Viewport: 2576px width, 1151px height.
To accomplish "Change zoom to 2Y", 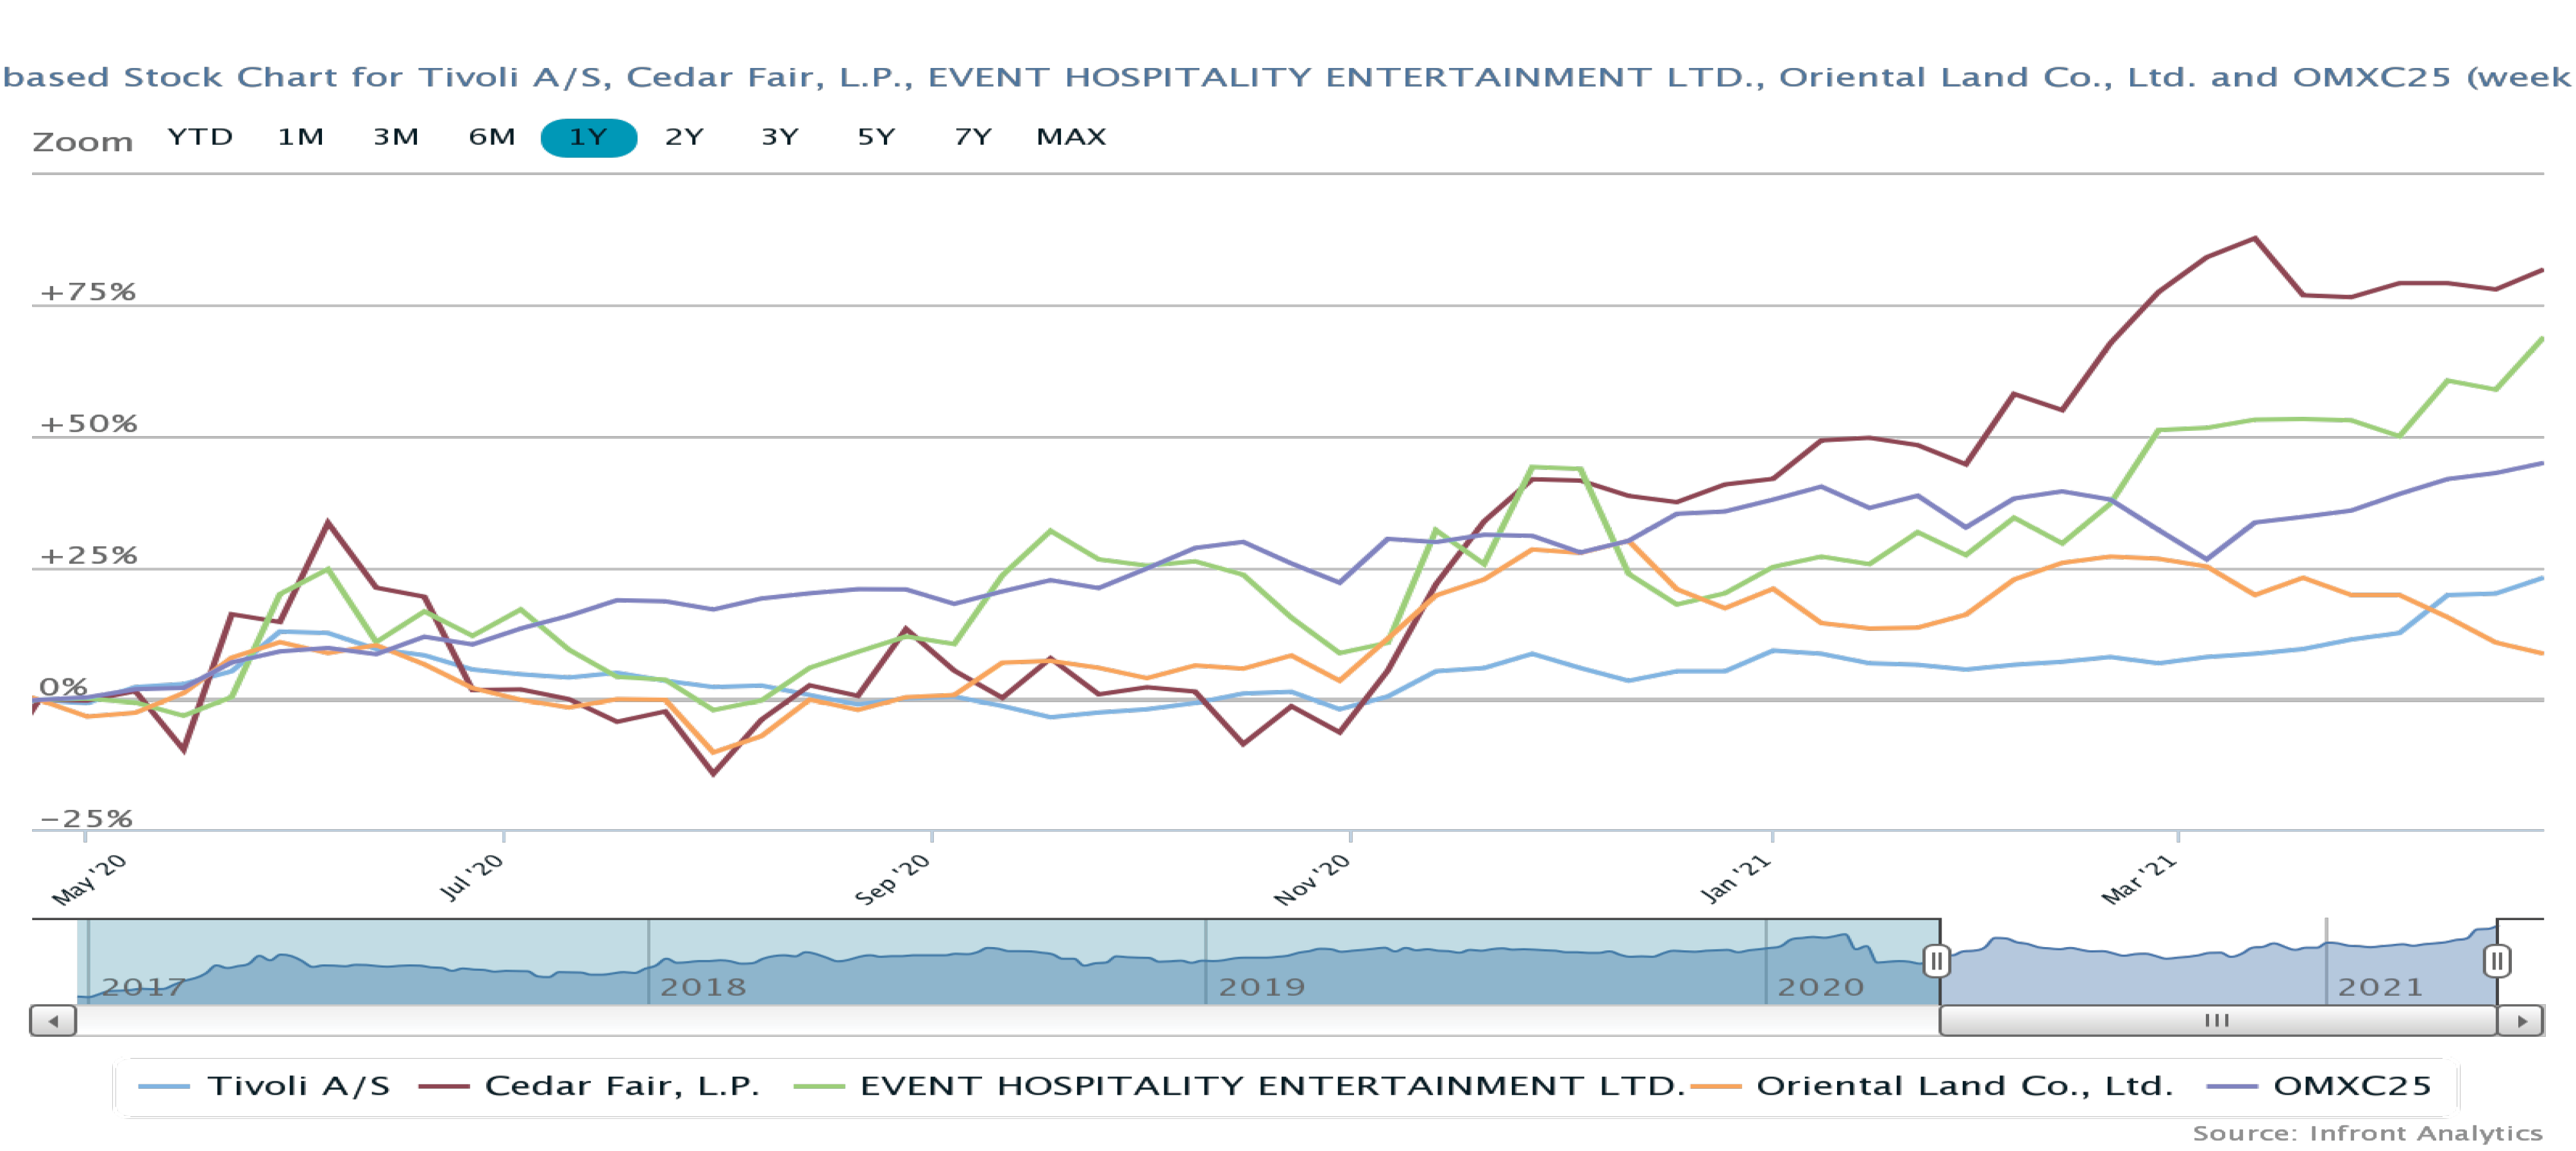I will 684,137.
